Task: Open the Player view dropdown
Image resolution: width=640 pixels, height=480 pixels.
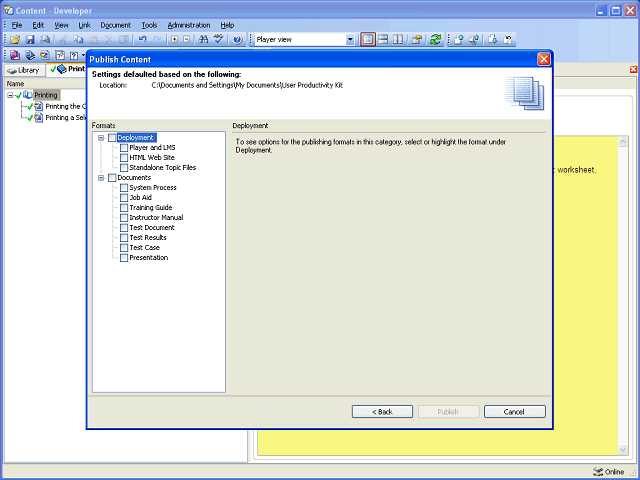Action: pos(350,40)
